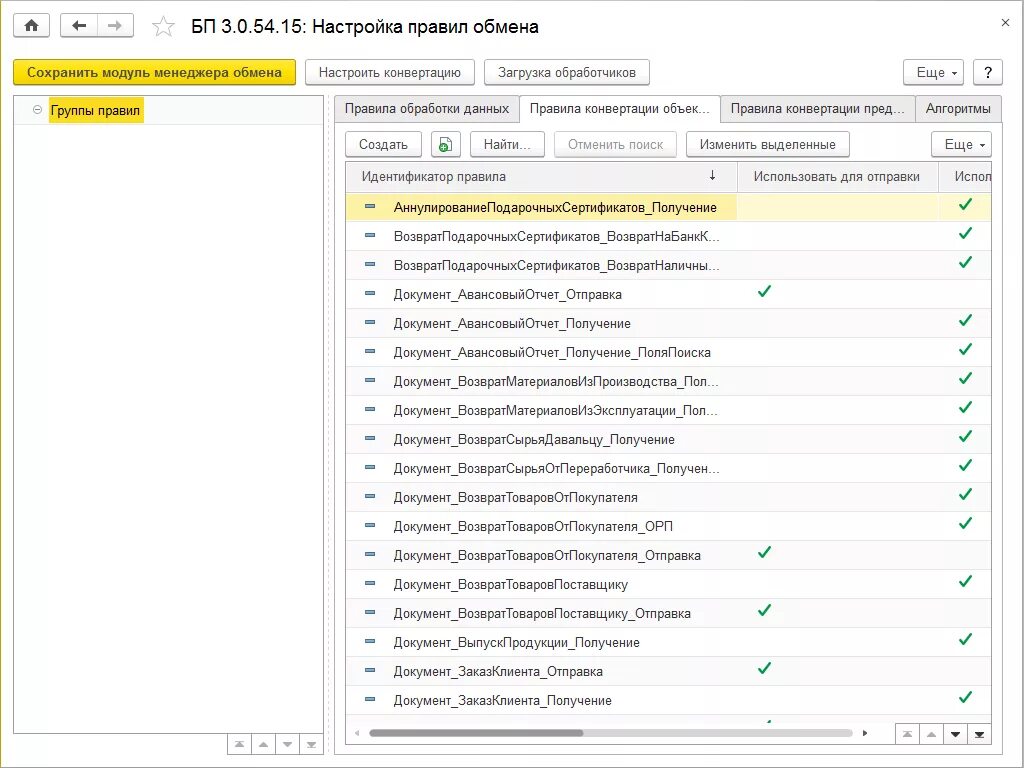Select row Документ_ВозвратТоваровОтПокупателя
The image size is (1024, 768).
pyautogui.click(x=668, y=497)
